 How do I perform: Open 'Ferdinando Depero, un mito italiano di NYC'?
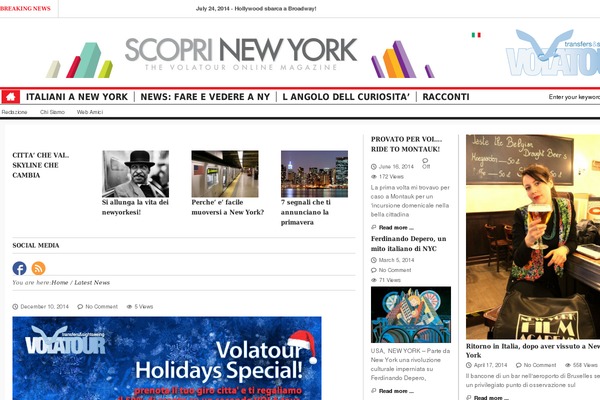pos(409,243)
